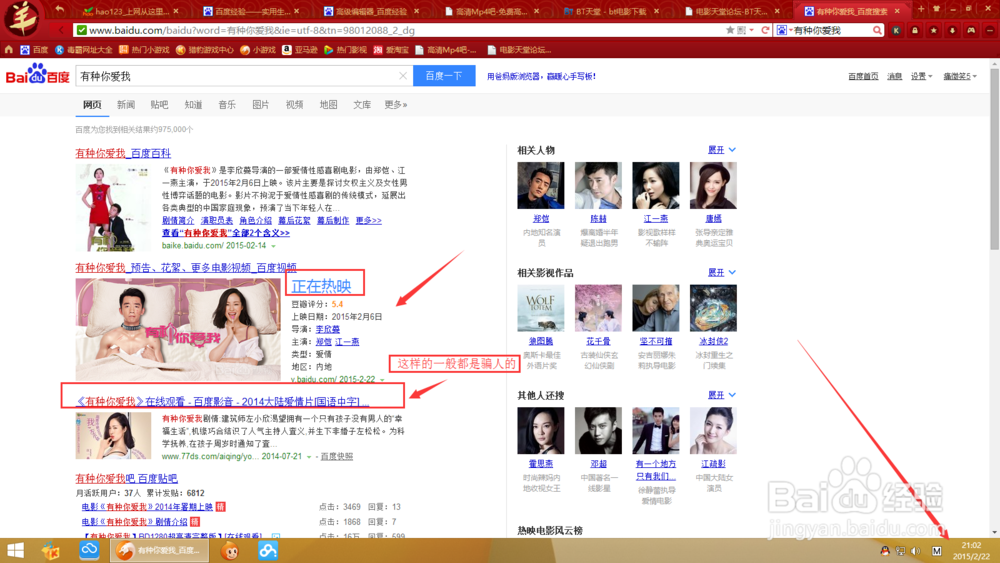Screen dimensions: 1000x563
Task: Click the QQ penguin tray icon
Action: [885, 550]
